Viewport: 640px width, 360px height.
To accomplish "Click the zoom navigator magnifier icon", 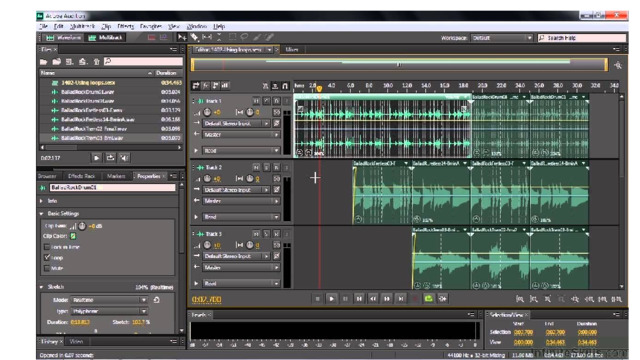I will [x=618, y=65].
